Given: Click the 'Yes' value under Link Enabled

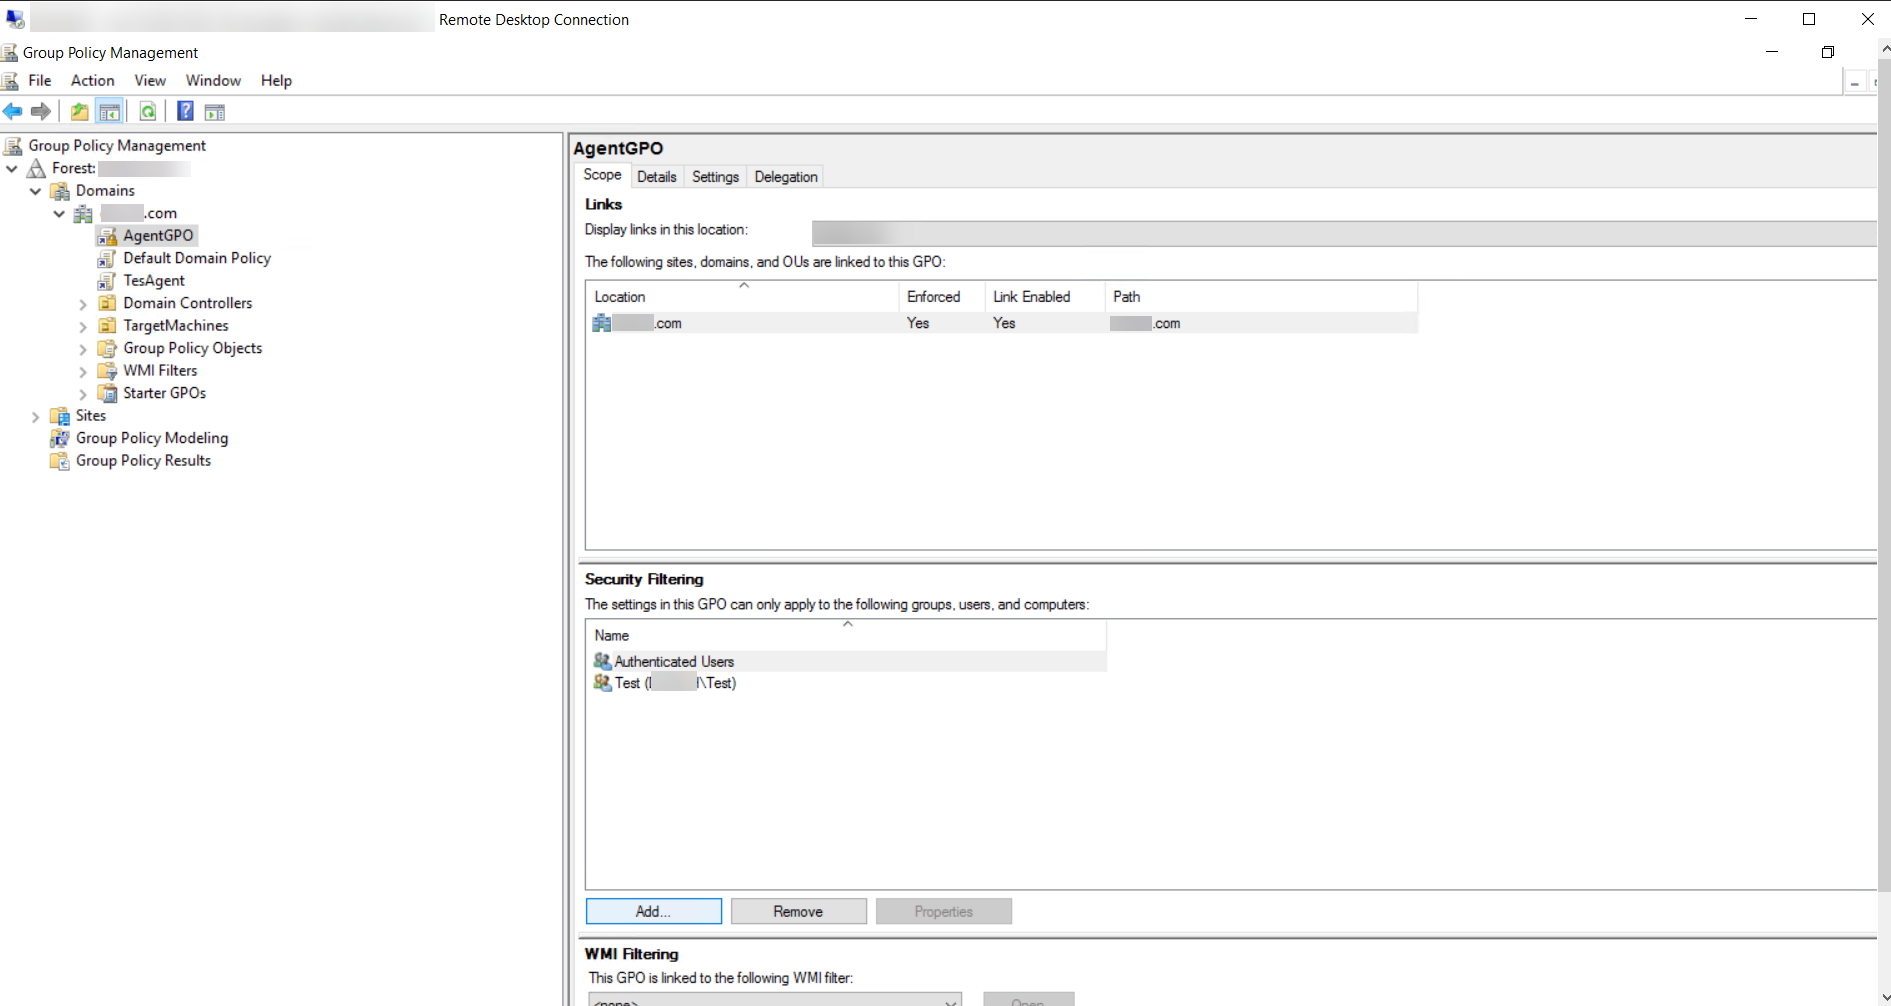Looking at the screenshot, I should 1004,323.
